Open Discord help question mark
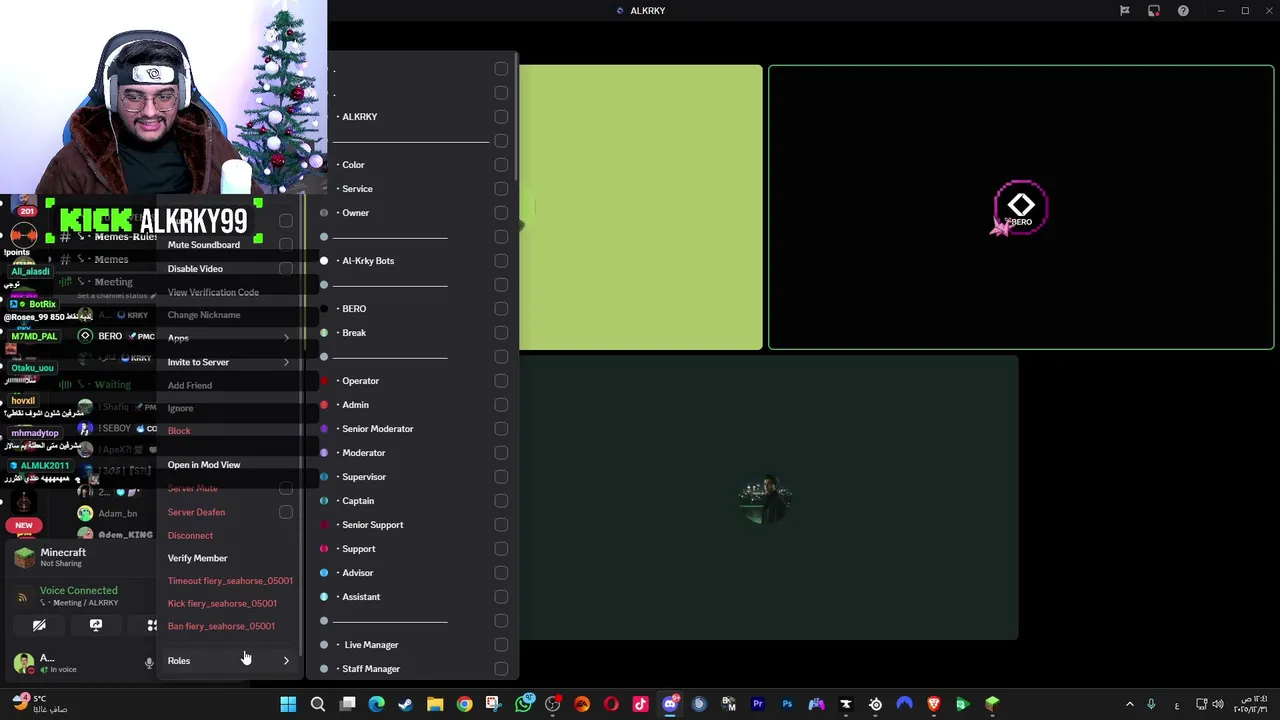The width and height of the screenshot is (1280, 720). 1183,11
